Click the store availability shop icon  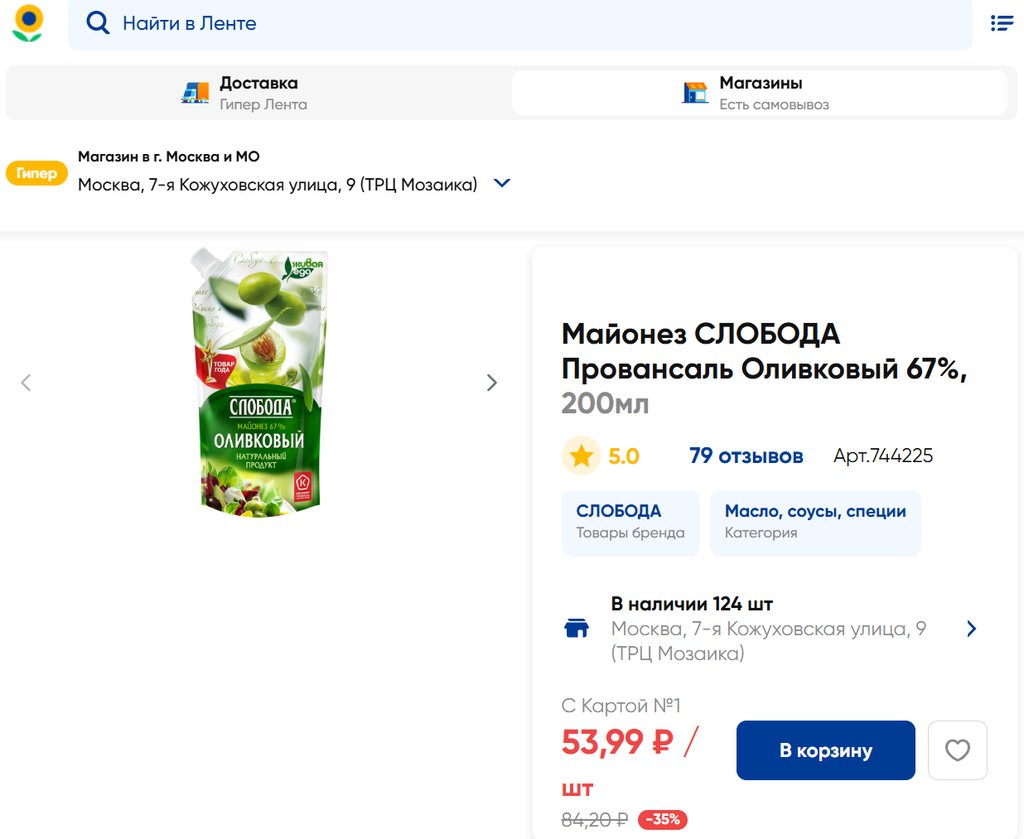click(577, 629)
